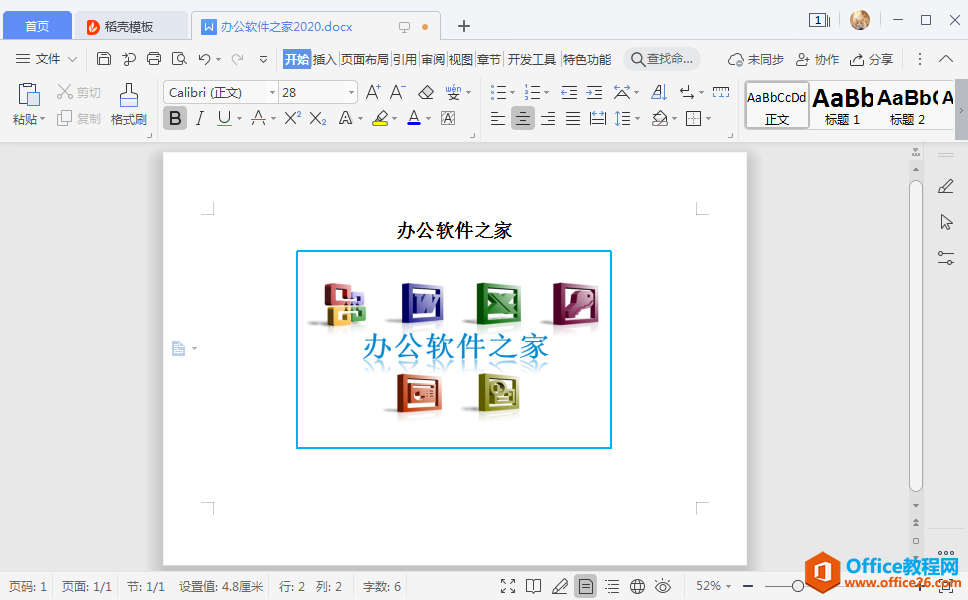Switch to the 页面布局 ribbon tab
968x600 pixels.
click(364, 59)
